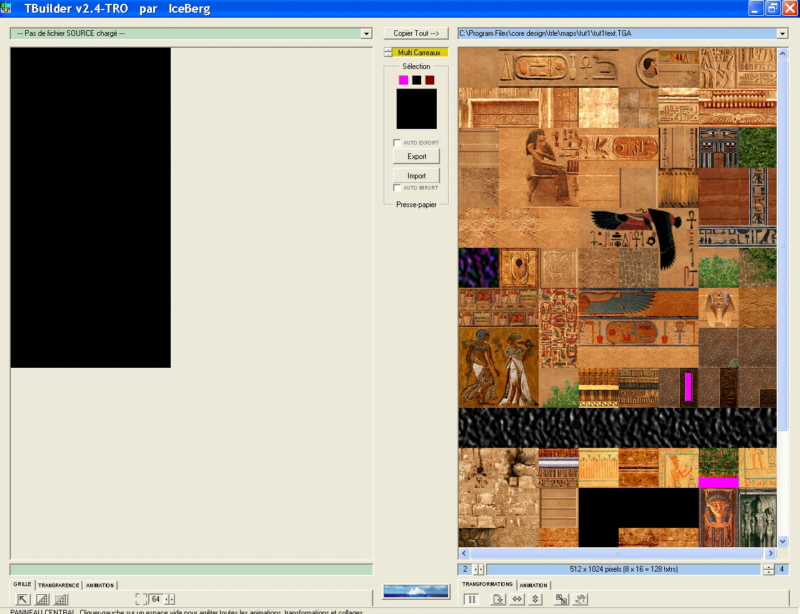The image size is (800, 614).
Task: Select the magenta color swatch
Action: 403,80
